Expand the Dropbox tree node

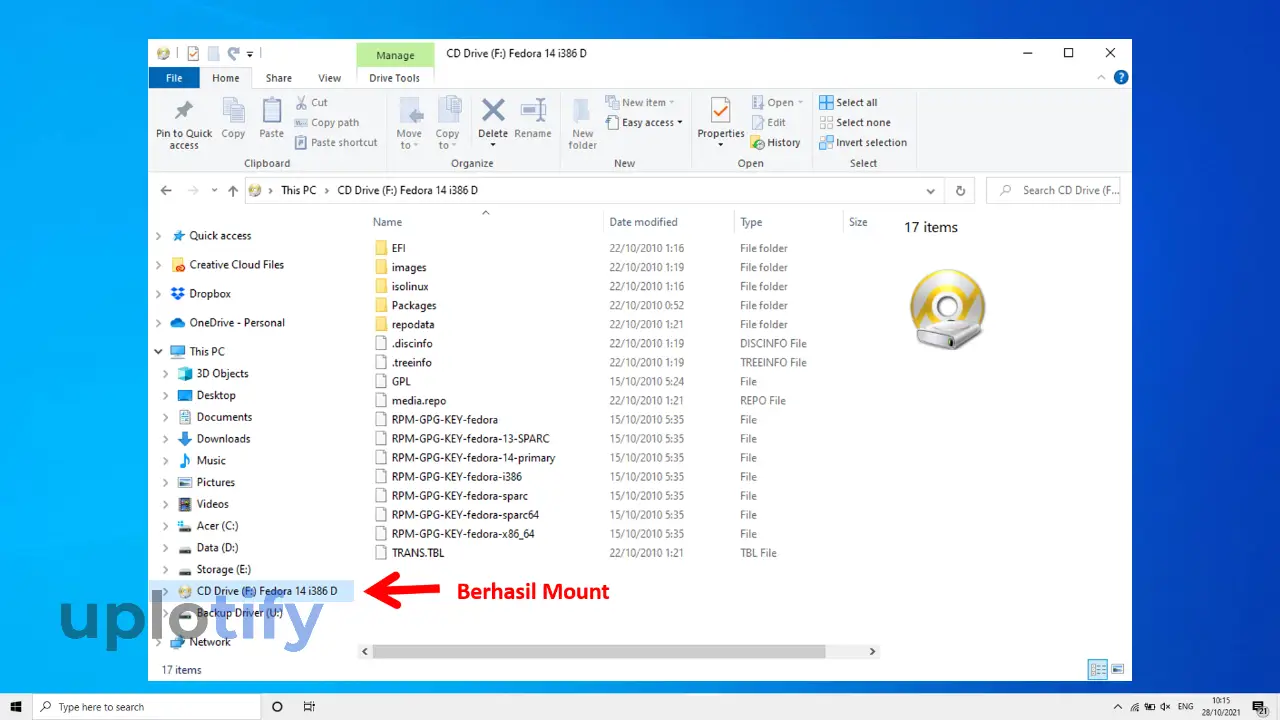coord(159,294)
